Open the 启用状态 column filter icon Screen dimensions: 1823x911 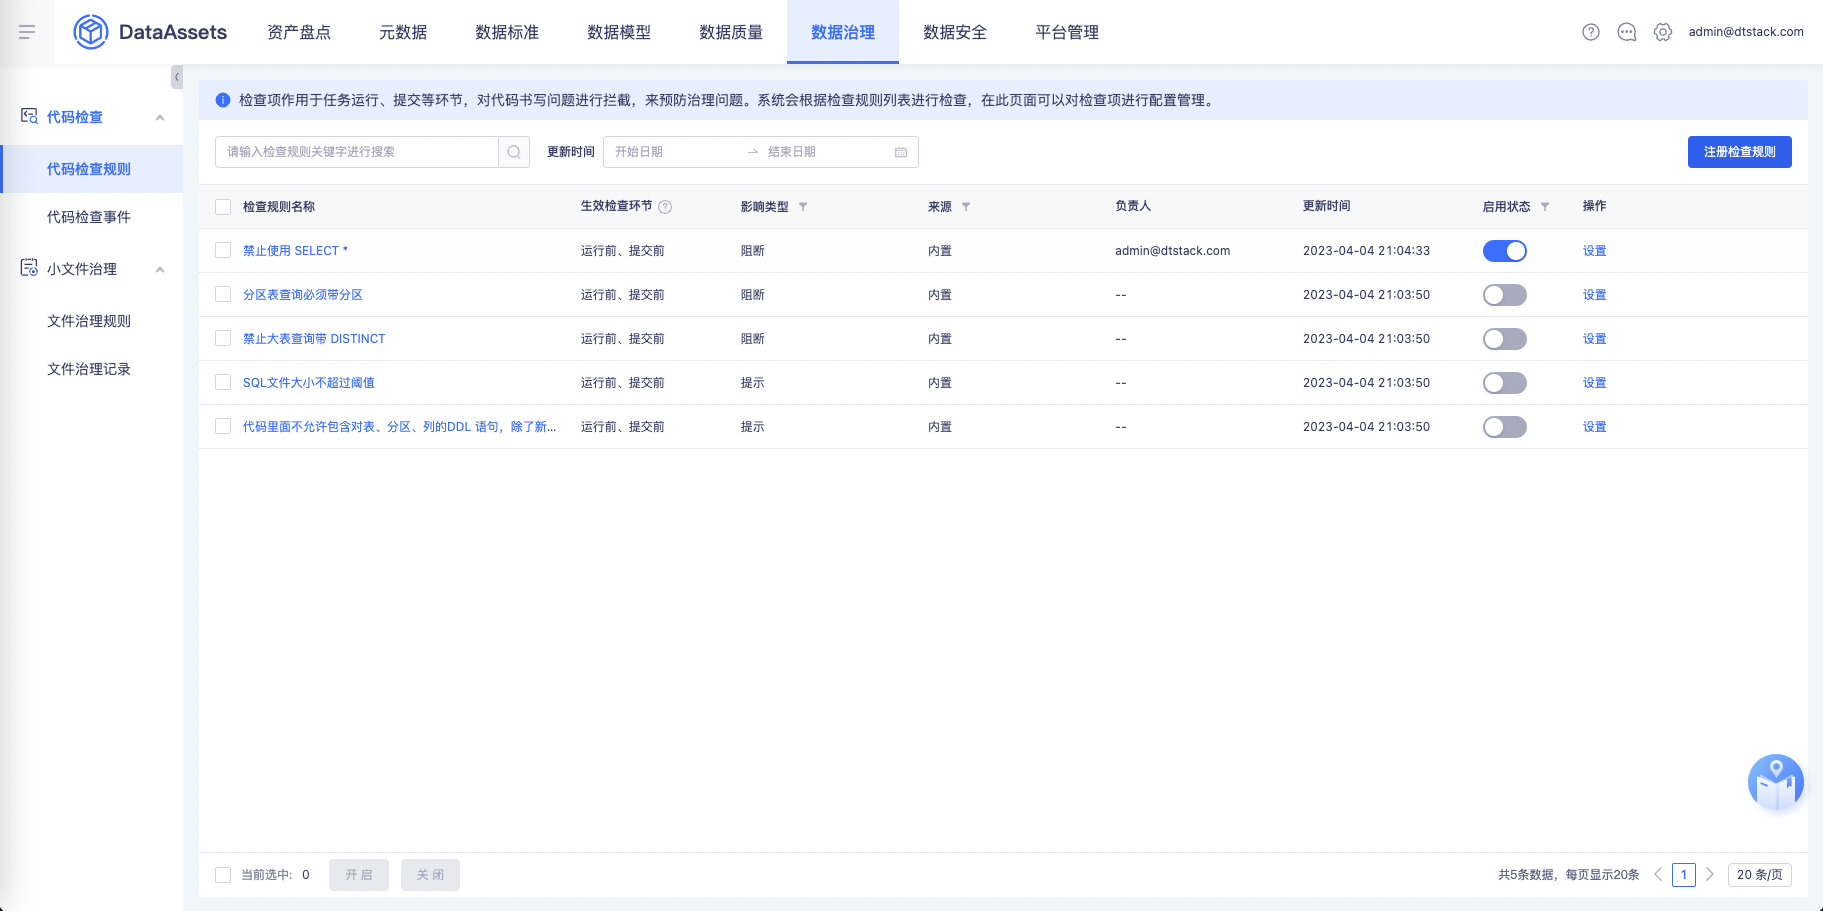click(x=1545, y=207)
